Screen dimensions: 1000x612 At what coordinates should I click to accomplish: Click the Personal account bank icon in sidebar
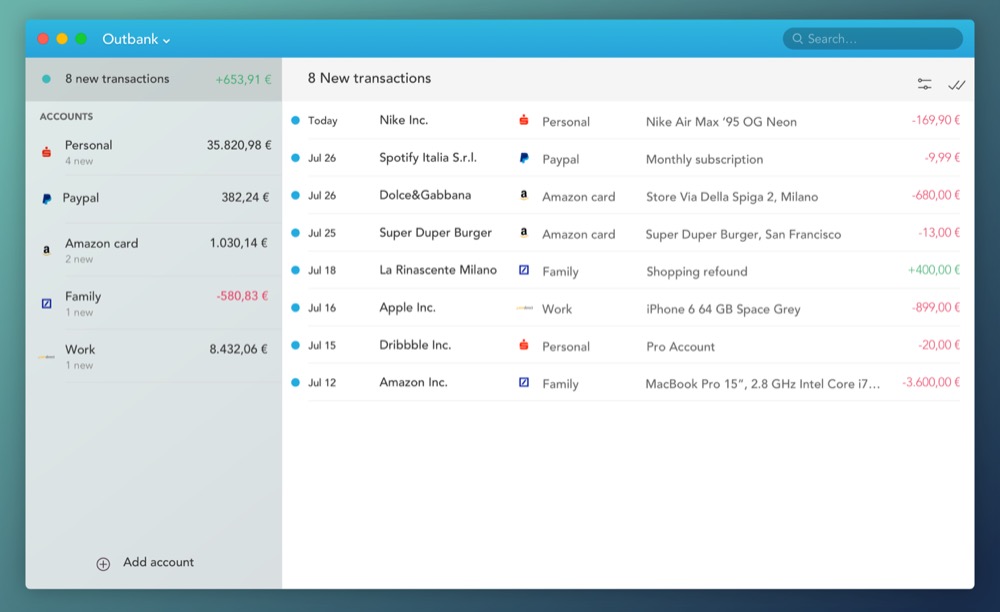point(47,152)
